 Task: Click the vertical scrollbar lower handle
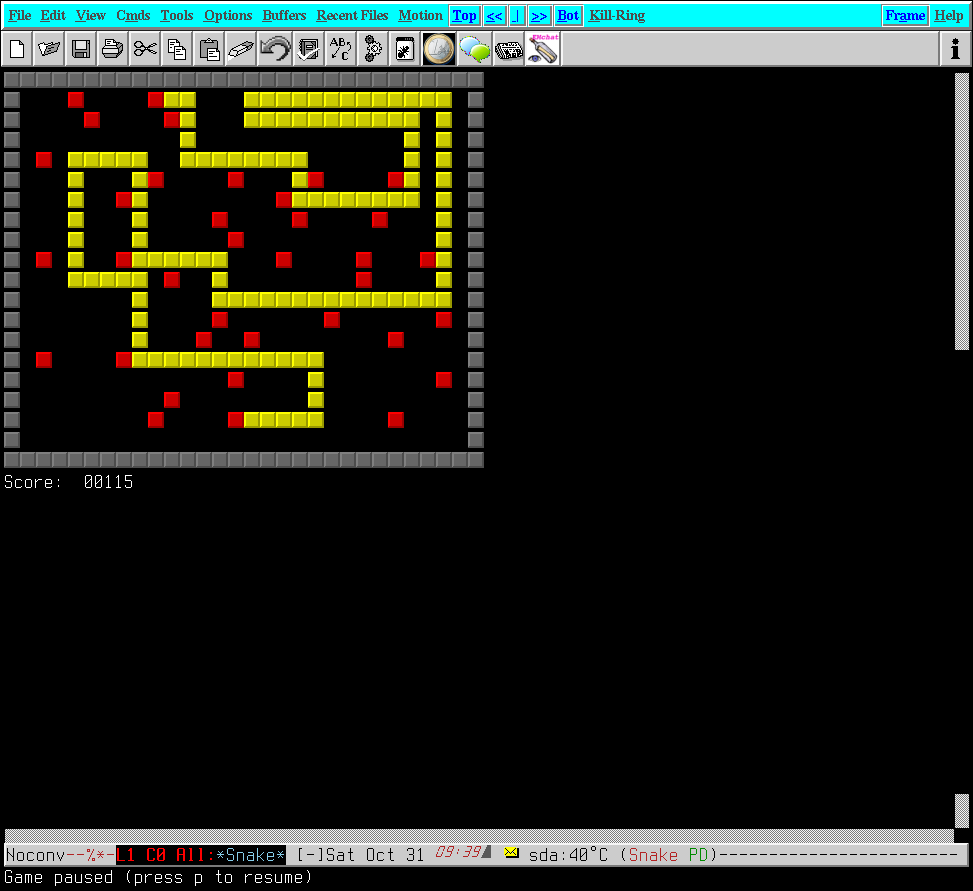(x=961, y=810)
